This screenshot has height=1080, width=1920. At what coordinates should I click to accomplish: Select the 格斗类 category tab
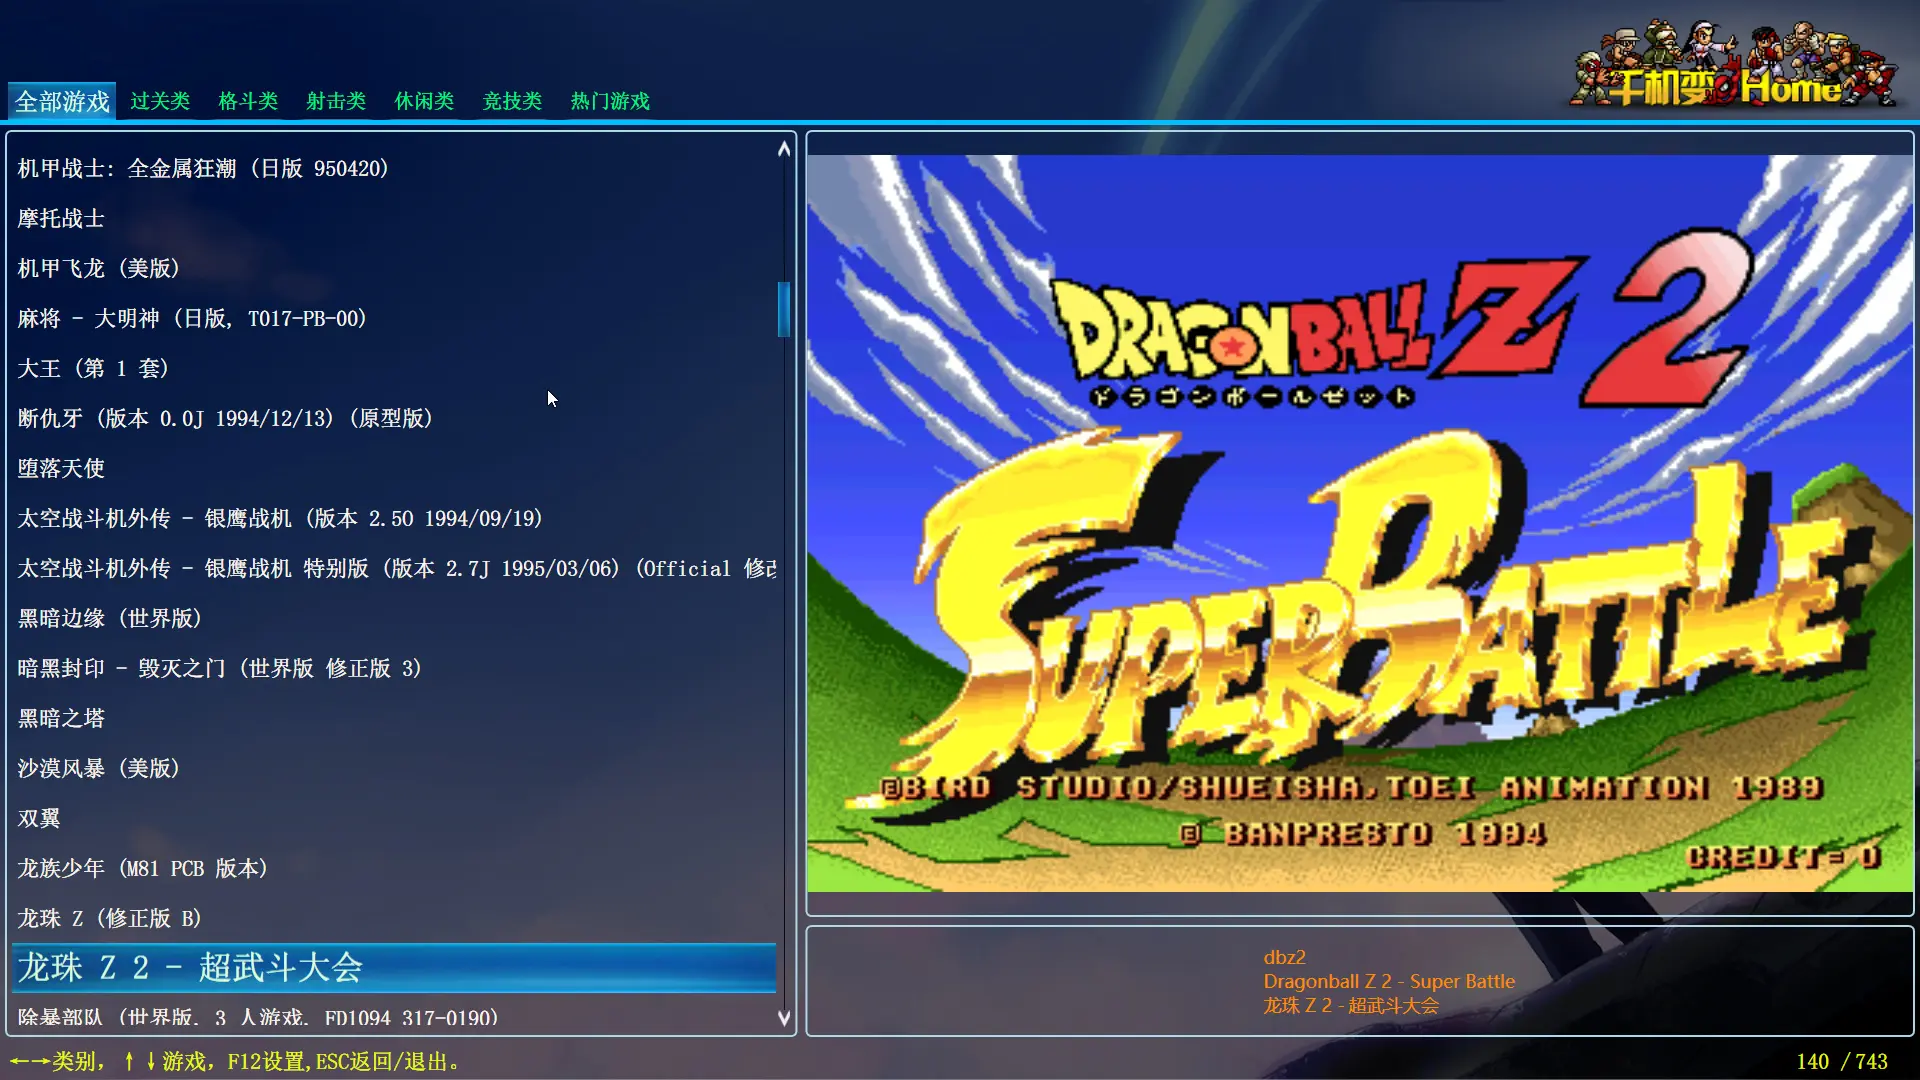[248, 101]
